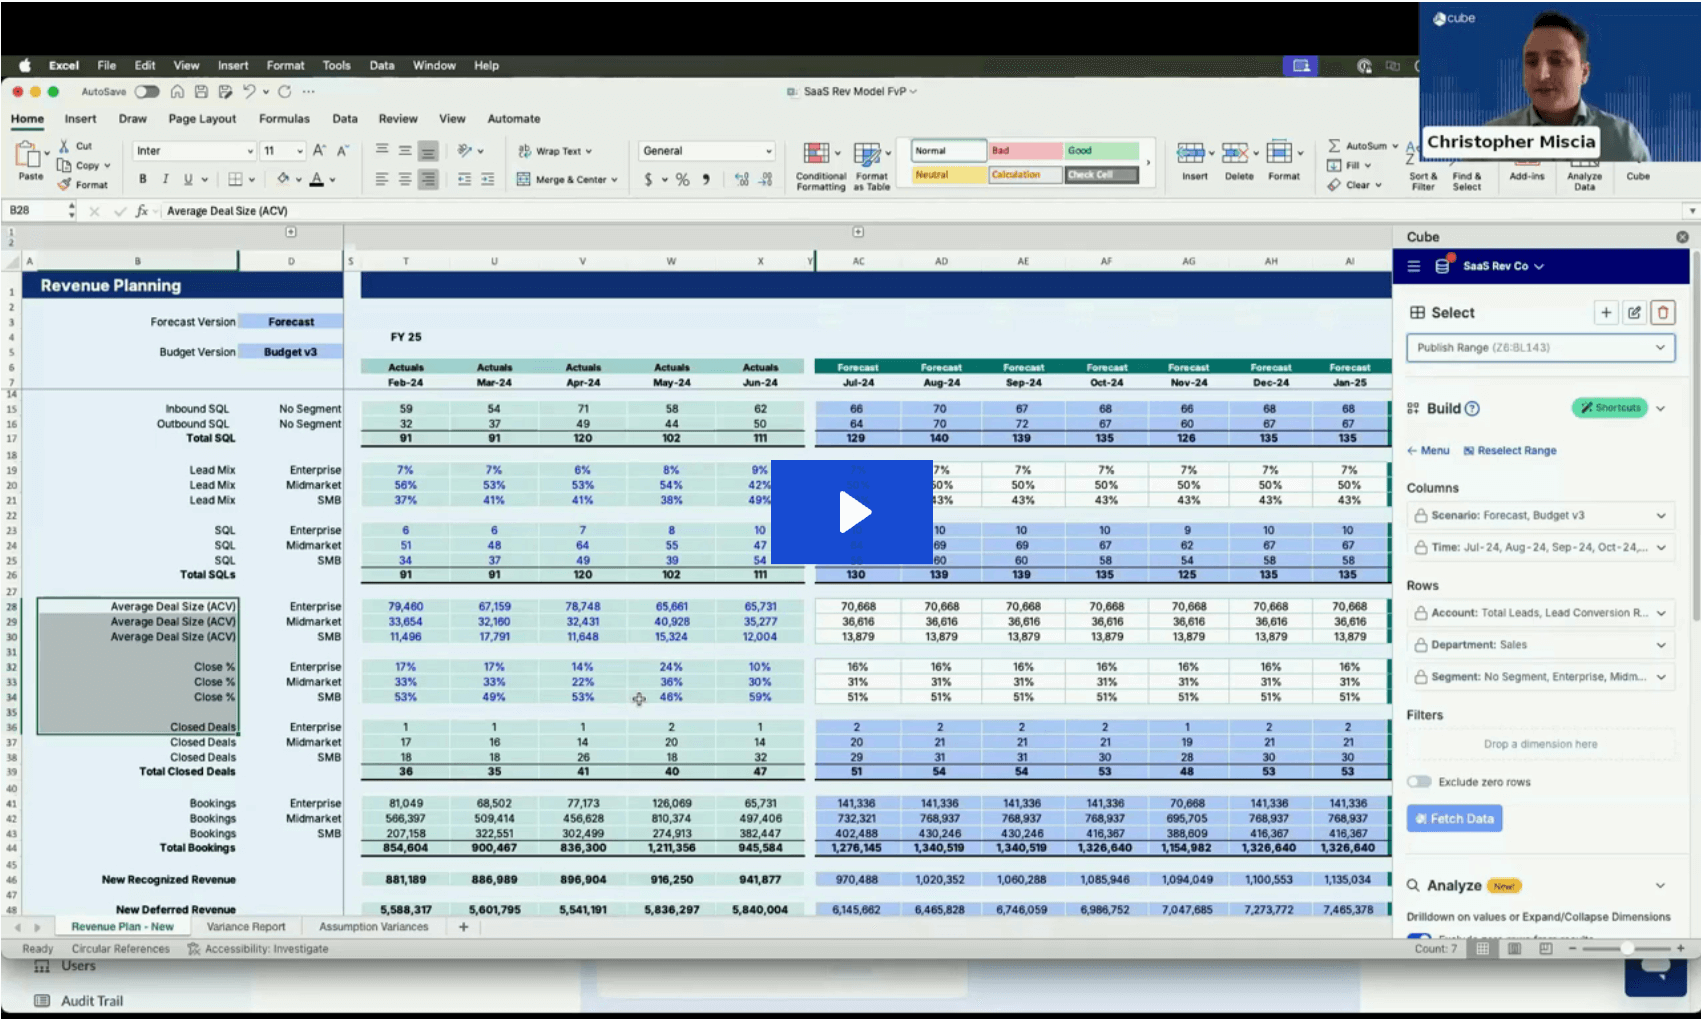Enable the Exclude zero rows toggle

coord(1419,782)
